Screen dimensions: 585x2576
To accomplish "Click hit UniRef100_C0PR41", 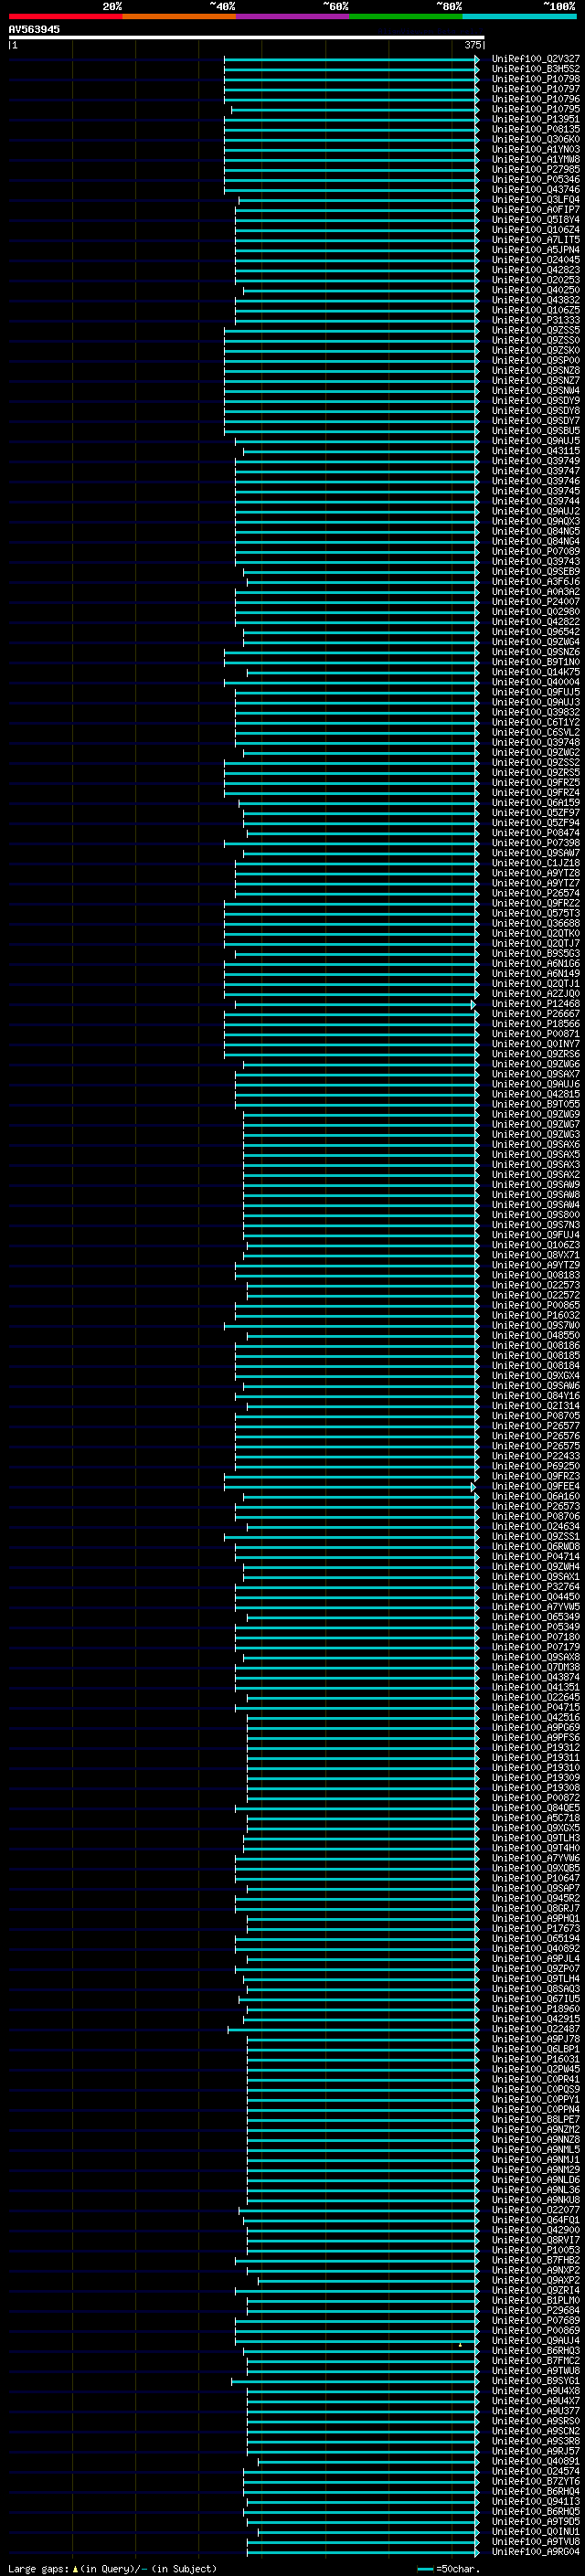I will click(535, 2079).
